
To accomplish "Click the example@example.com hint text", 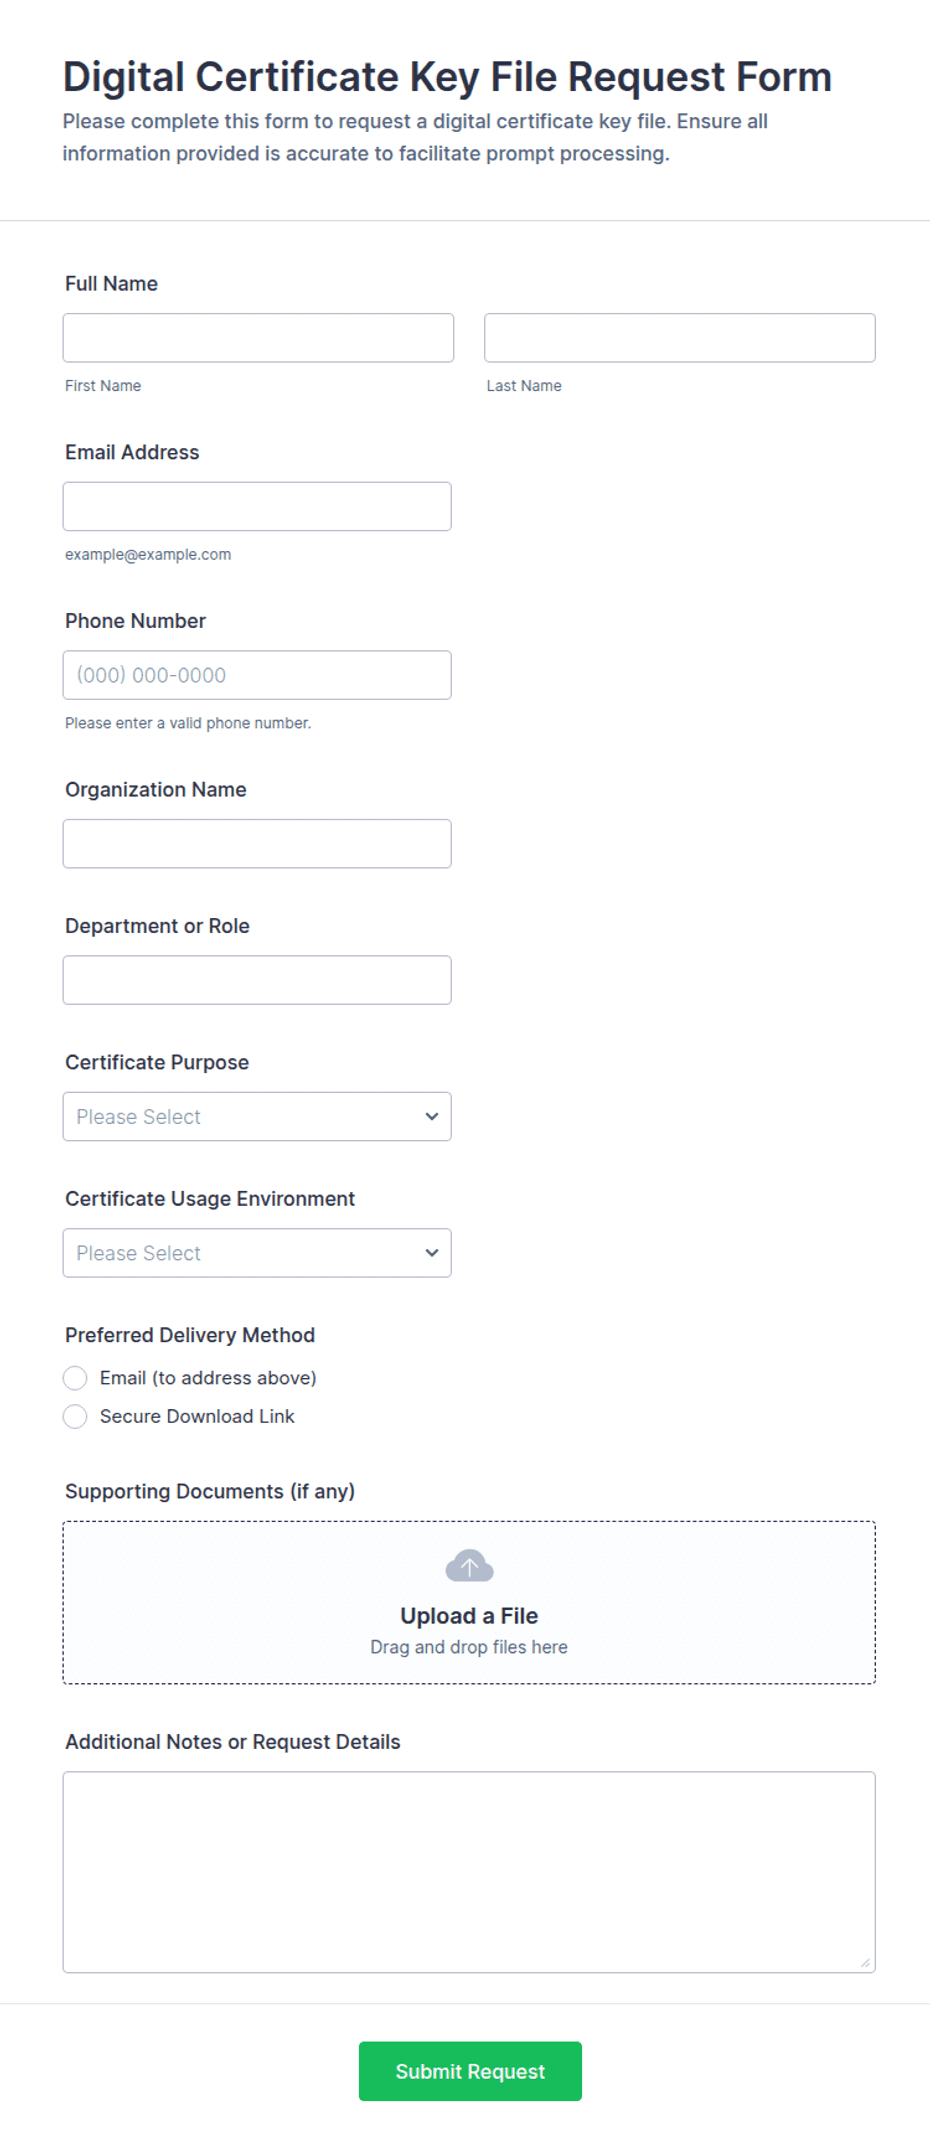I will coord(148,554).
